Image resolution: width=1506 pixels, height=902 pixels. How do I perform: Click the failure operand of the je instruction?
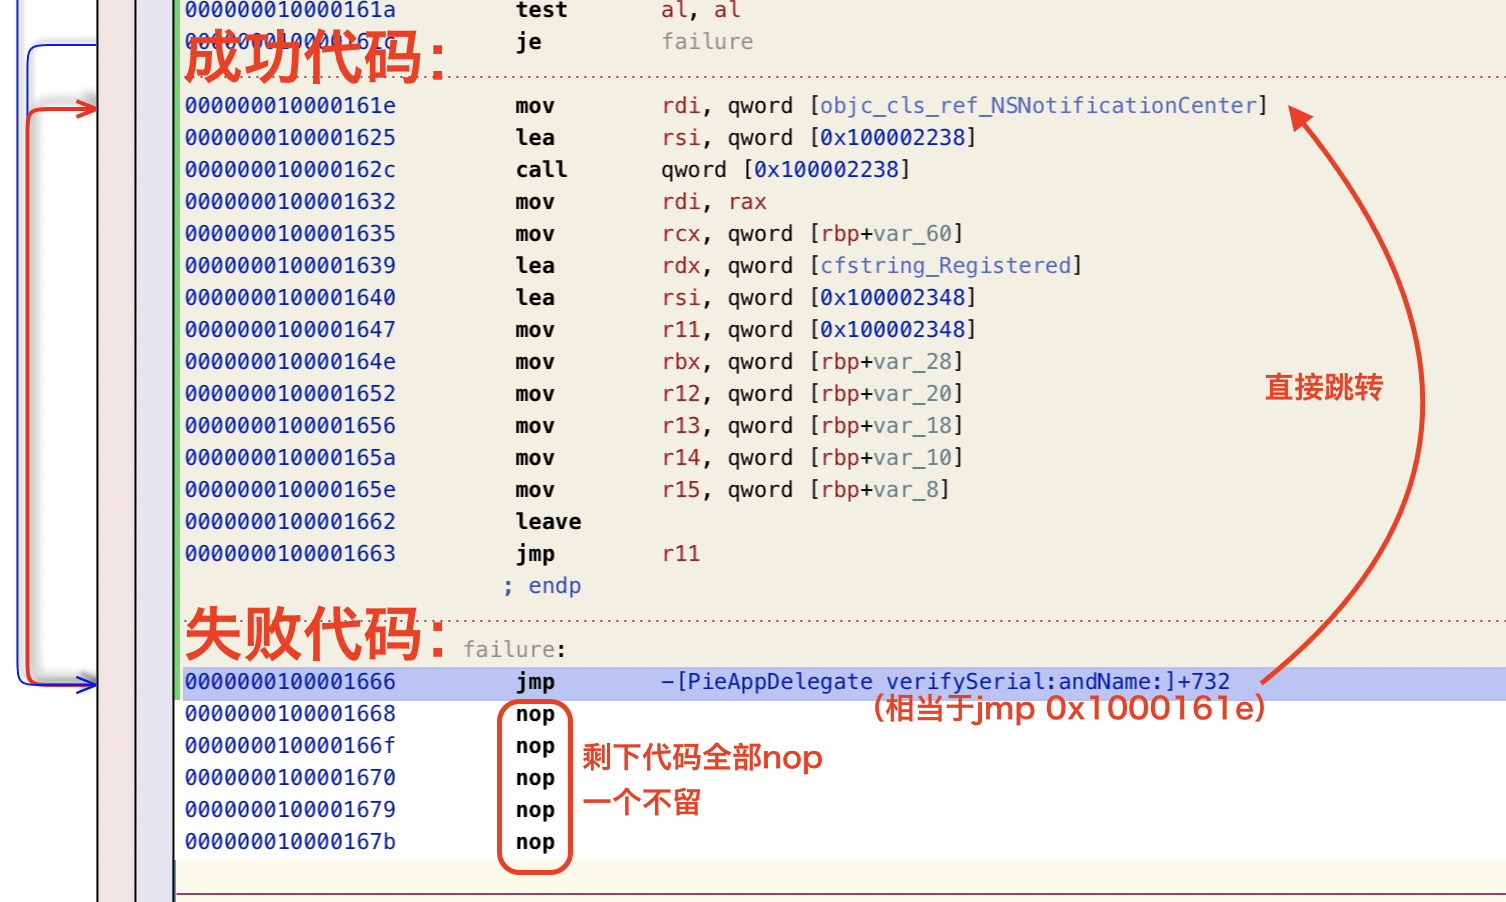pos(707,42)
